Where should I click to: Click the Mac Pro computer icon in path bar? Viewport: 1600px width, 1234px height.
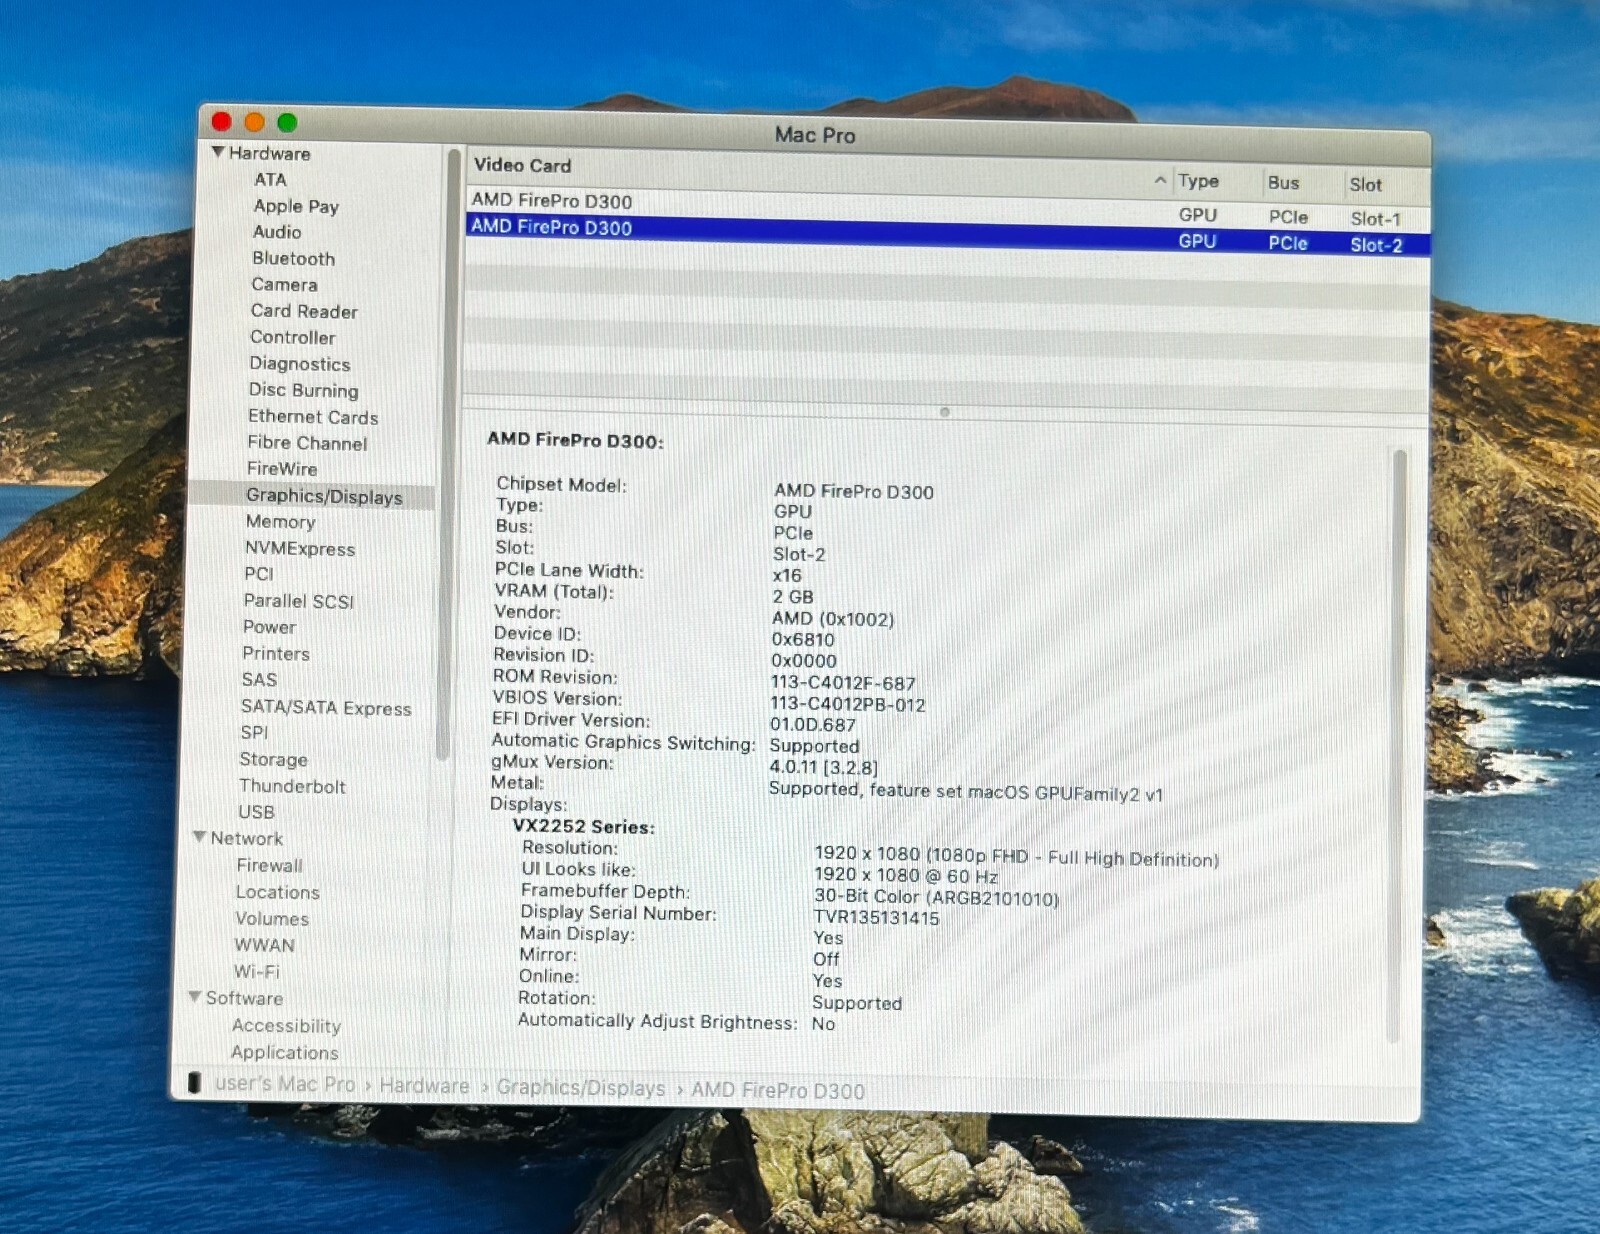coord(194,1082)
